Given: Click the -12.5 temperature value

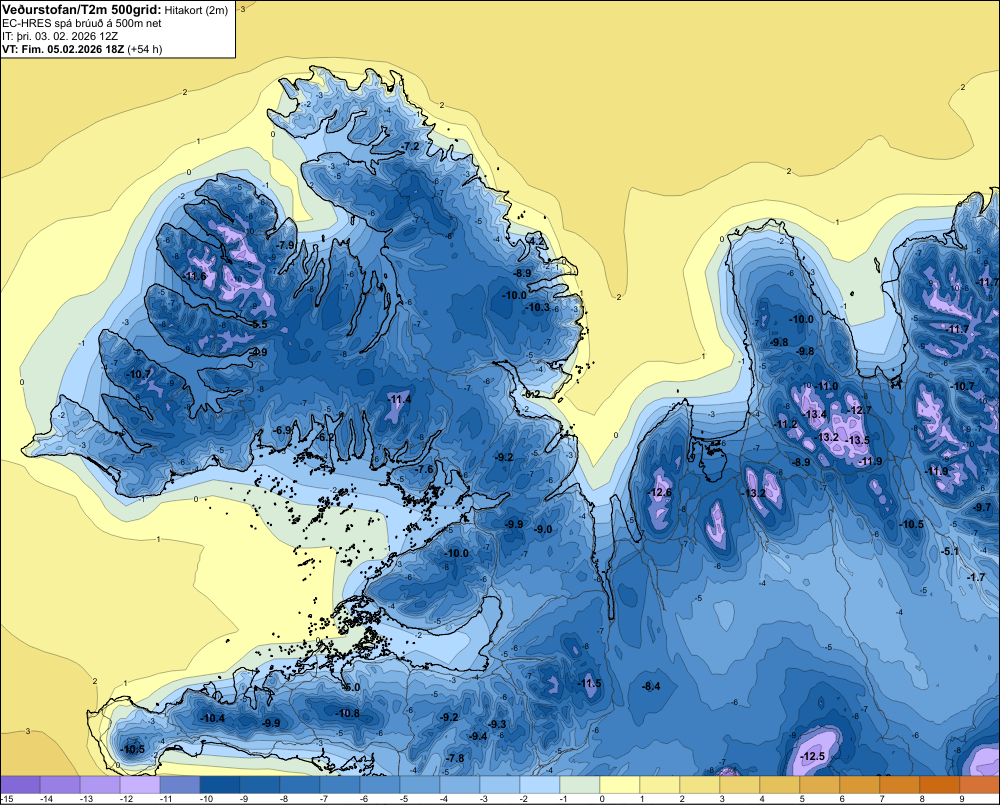Looking at the screenshot, I should pyautogui.click(x=813, y=757).
